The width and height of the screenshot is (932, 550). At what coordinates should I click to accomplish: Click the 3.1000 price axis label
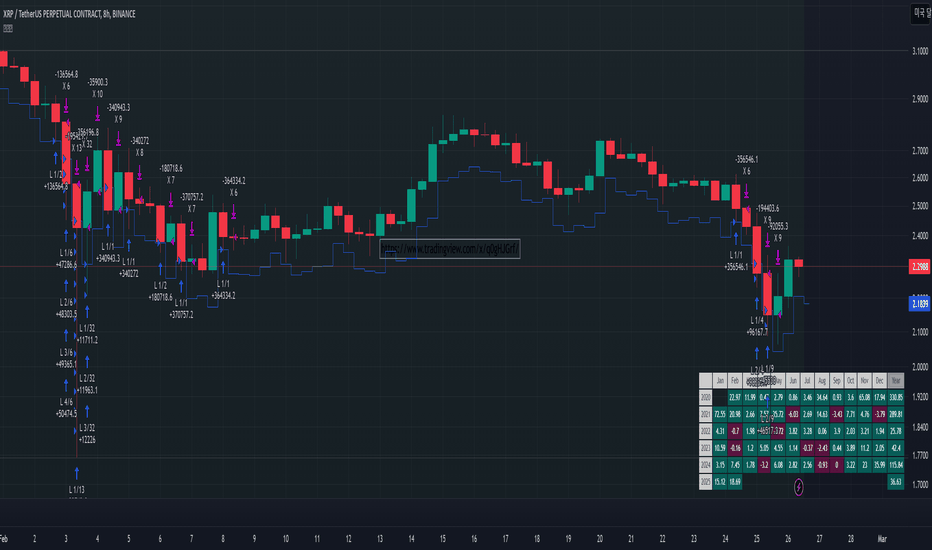coord(920,52)
